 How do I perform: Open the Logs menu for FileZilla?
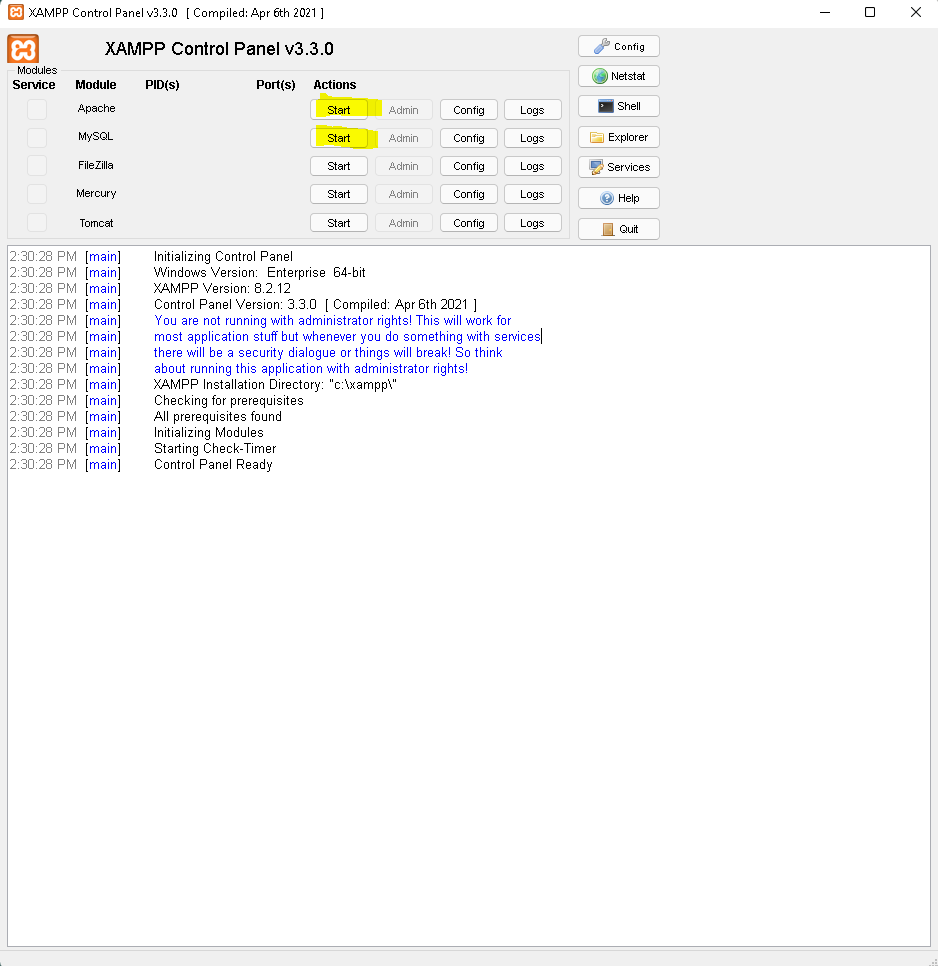point(532,166)
